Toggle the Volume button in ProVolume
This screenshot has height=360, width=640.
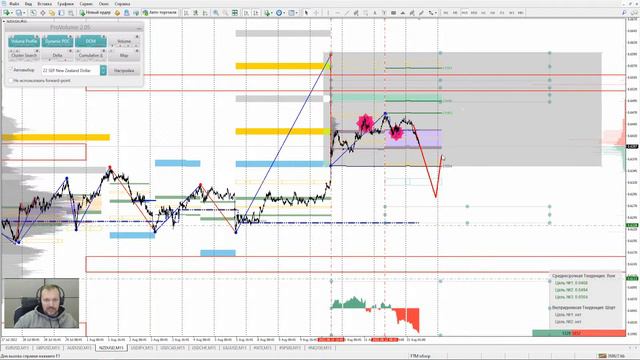coord(124,41)
